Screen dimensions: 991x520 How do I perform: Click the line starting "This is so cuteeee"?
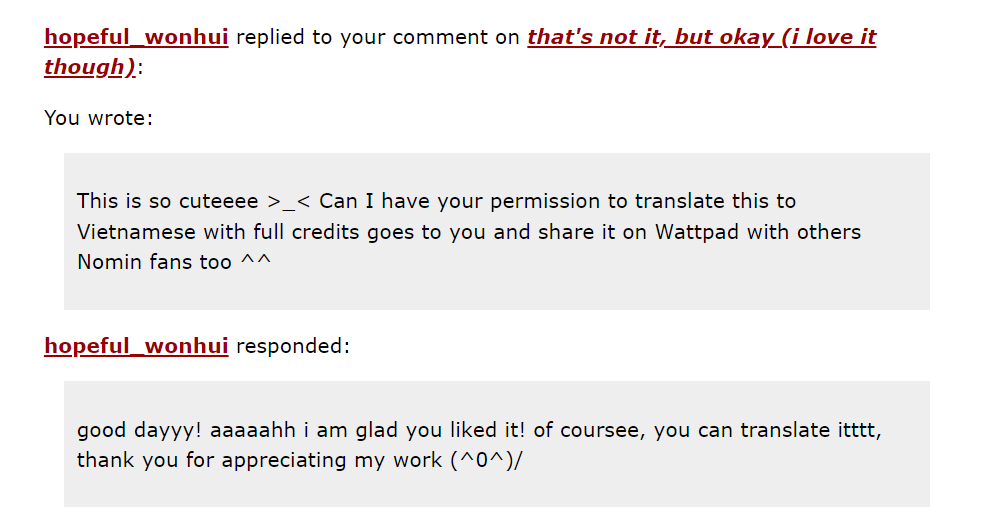(x=436, y=201)
